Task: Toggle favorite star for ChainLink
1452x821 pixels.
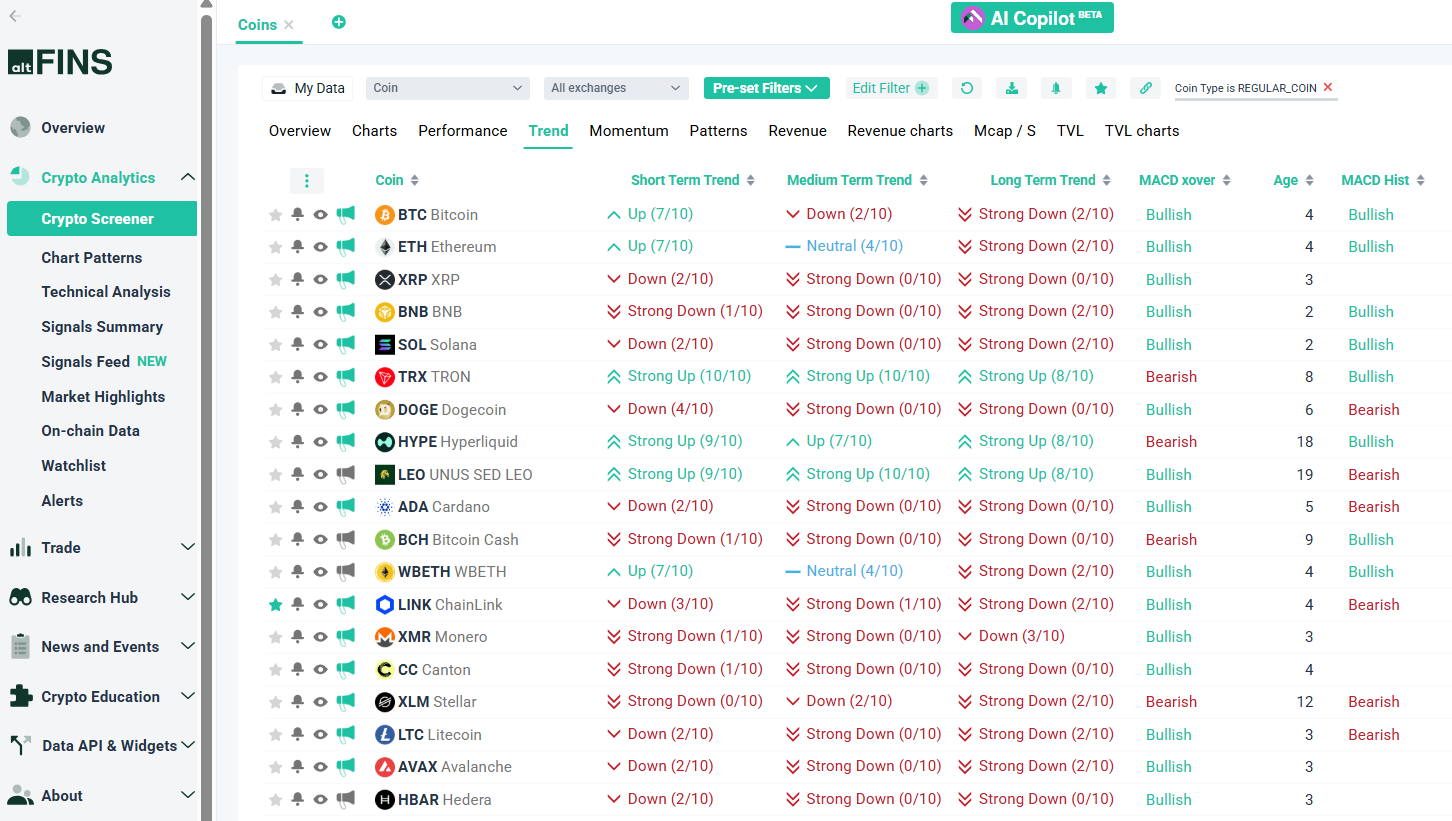Action: click(275, 605)
